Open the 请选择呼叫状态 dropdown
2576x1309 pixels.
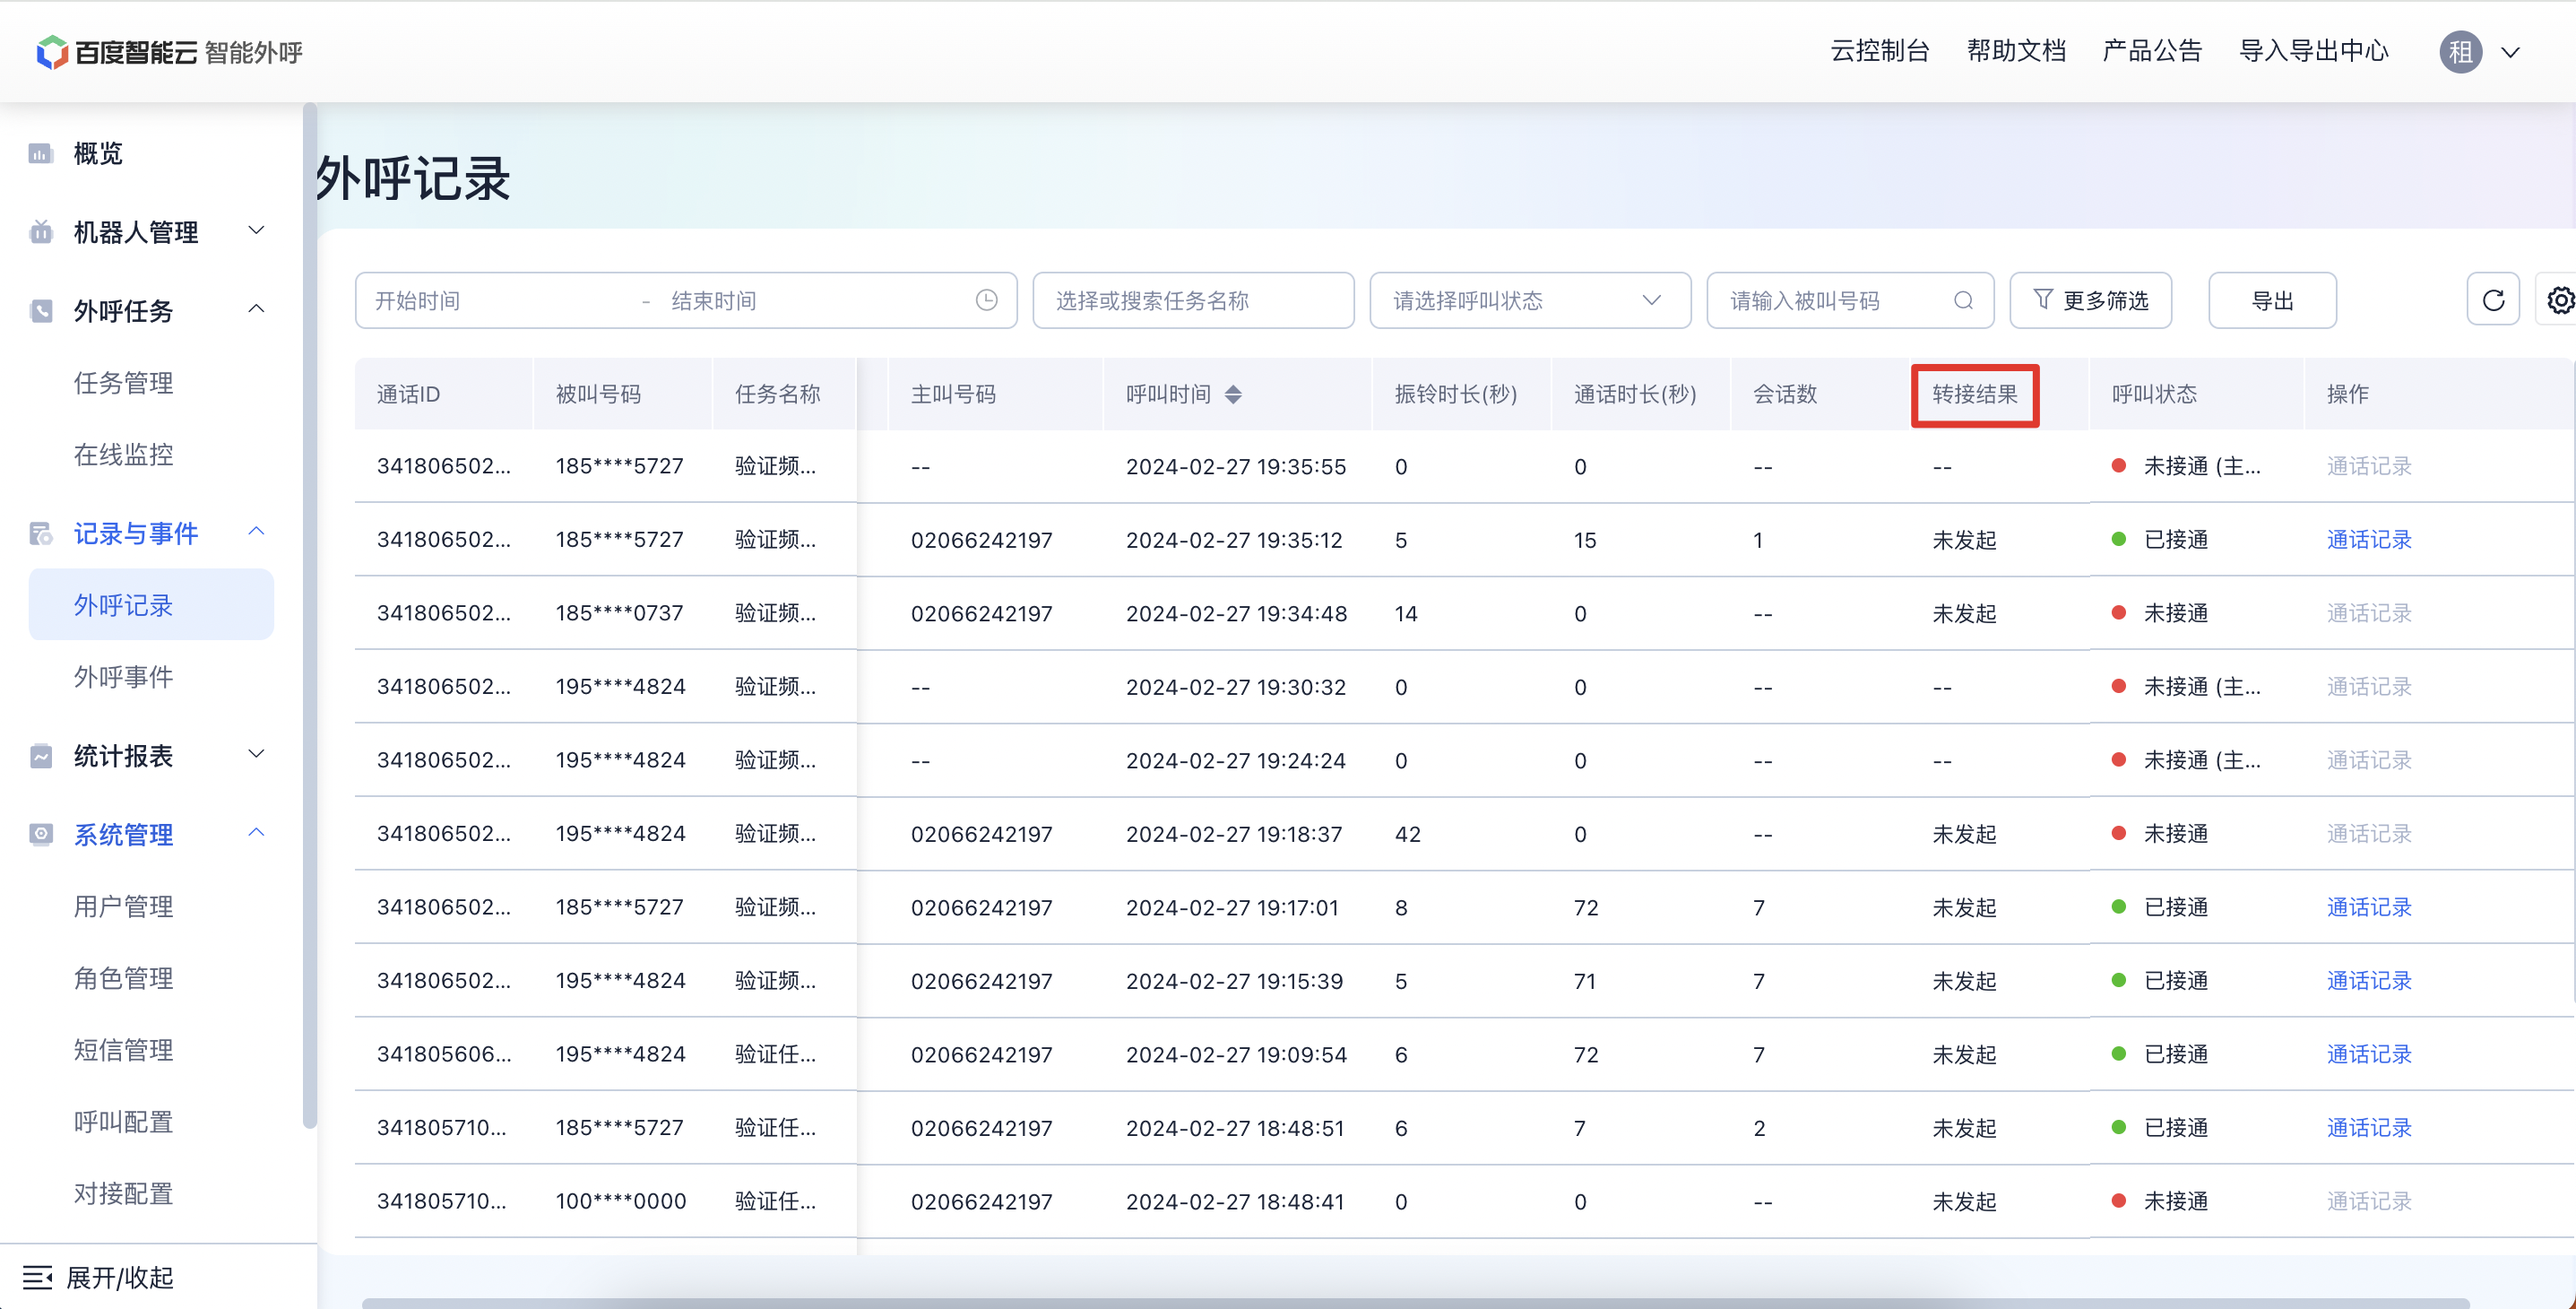[1530, 300]
